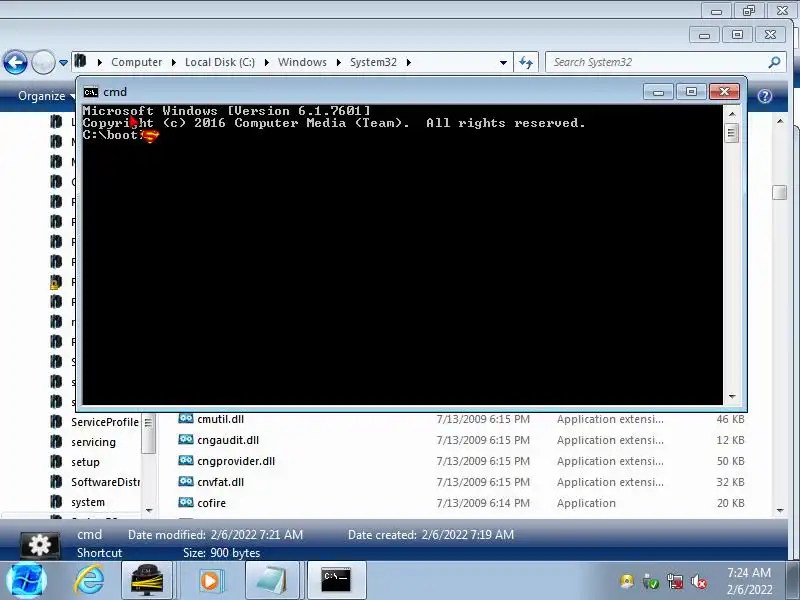Click the cofire file icon
The height and width of the screenshot is (600, 800).
(186, 502)
